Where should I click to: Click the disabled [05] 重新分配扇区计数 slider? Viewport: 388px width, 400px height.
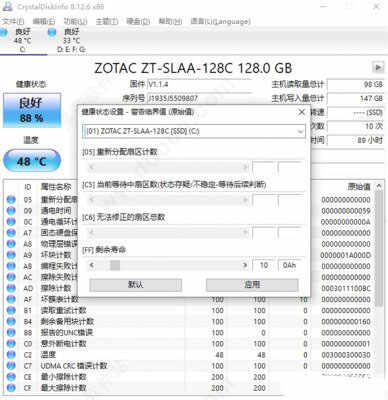pyautogui.click(x=168, y=167)
